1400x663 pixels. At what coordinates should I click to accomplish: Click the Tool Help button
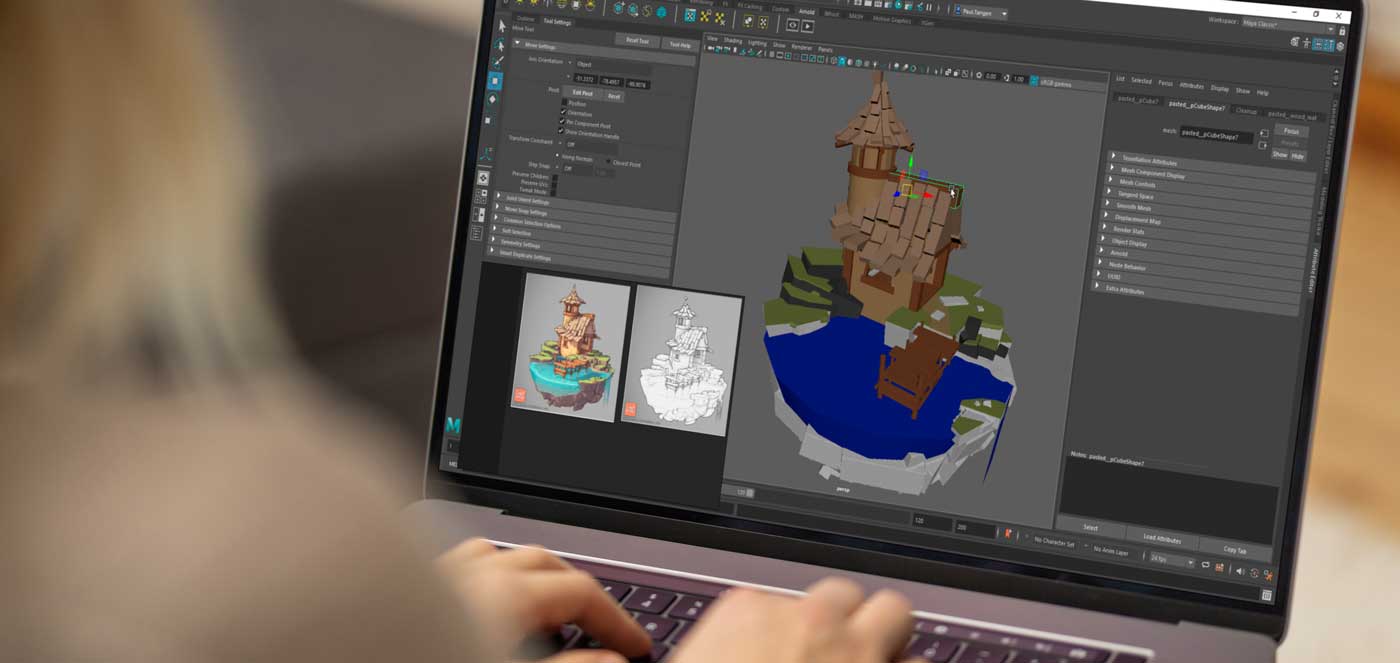(x=679, y=45)
